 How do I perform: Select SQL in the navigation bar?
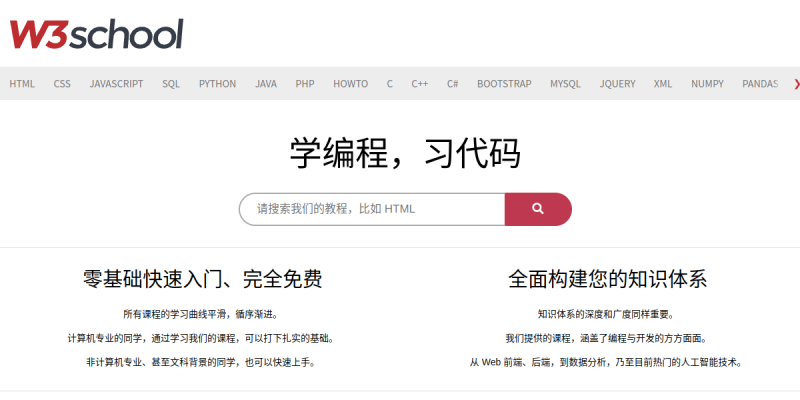[x=171, y=84]
